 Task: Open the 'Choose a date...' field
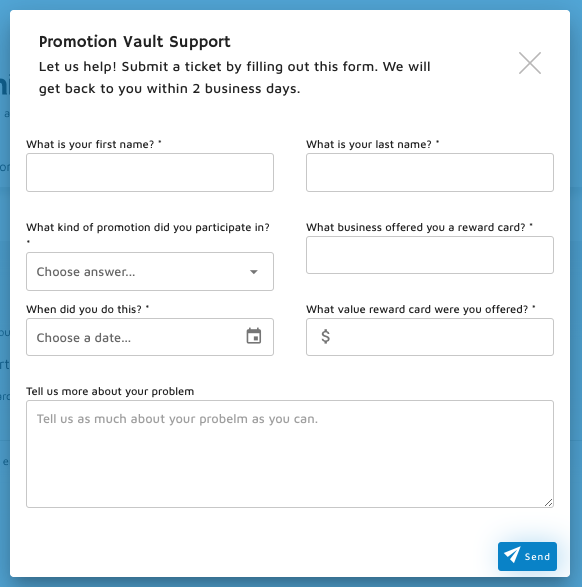(x=150, y=337)
